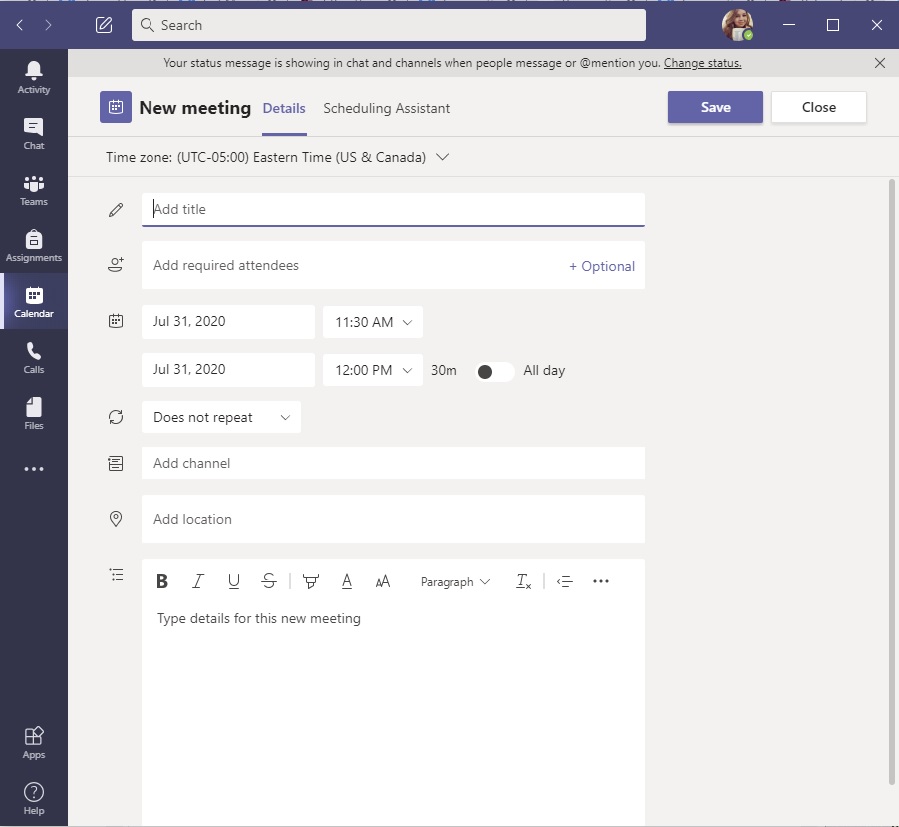Image resolution: width=899 pixels, height=827 pixels.
Task: Go back using the back arrow
Action: pyautogui.click(x=20, y=25)
